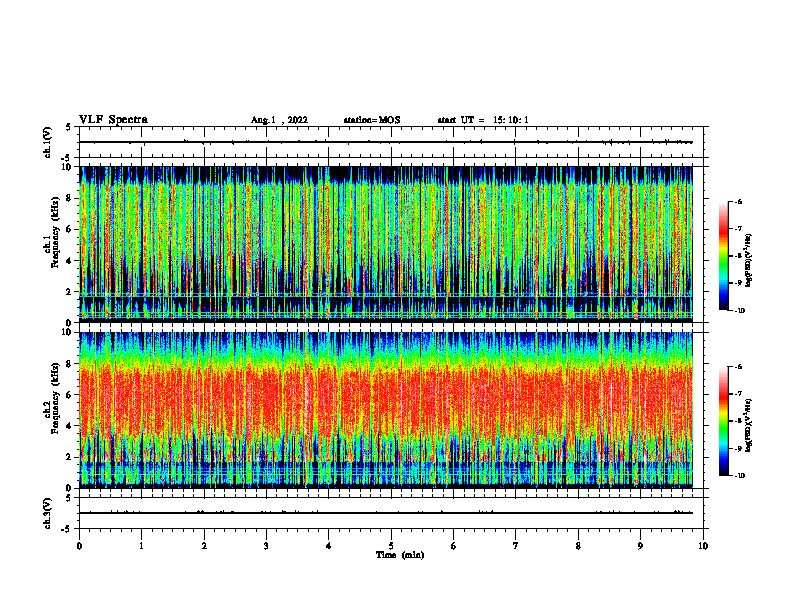Click the time axis tick label '4'
This screenshot has height=612, width=792.
click(x=329, y=546)
